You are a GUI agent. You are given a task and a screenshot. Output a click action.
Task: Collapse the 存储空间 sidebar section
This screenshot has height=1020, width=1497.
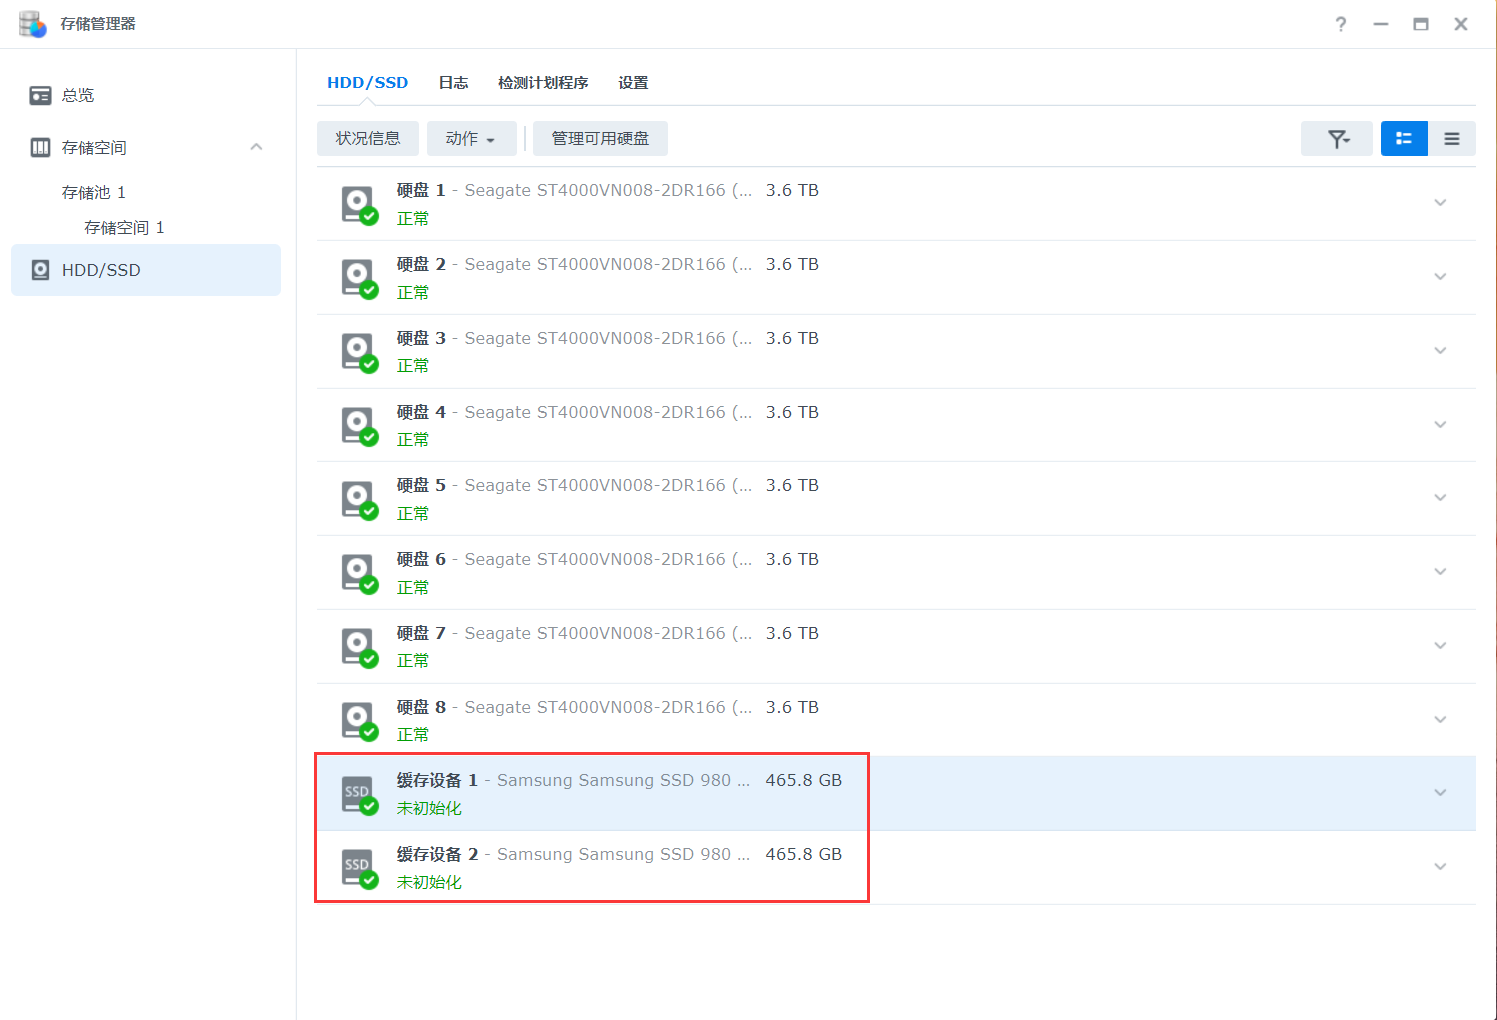[256, 147]
